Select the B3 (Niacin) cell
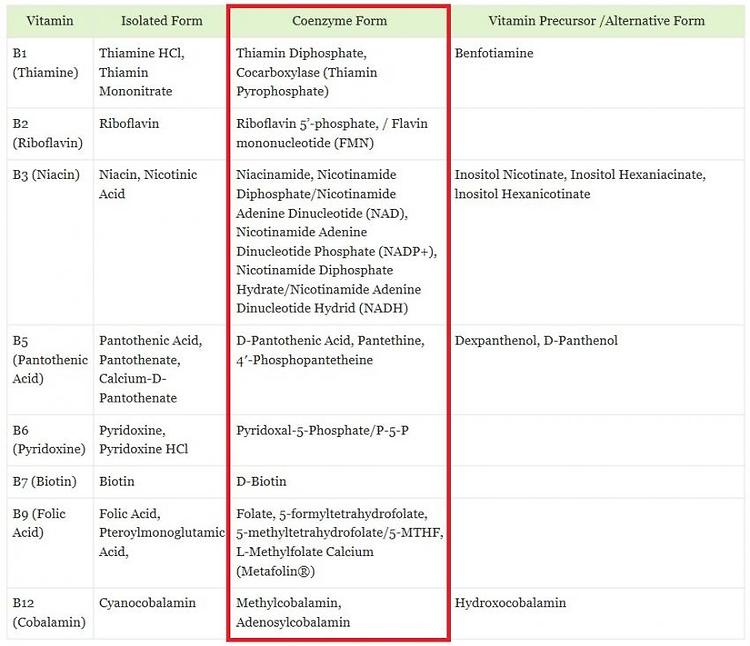The image size is (750, 646). pyautogui.click(x=50, y=242)
